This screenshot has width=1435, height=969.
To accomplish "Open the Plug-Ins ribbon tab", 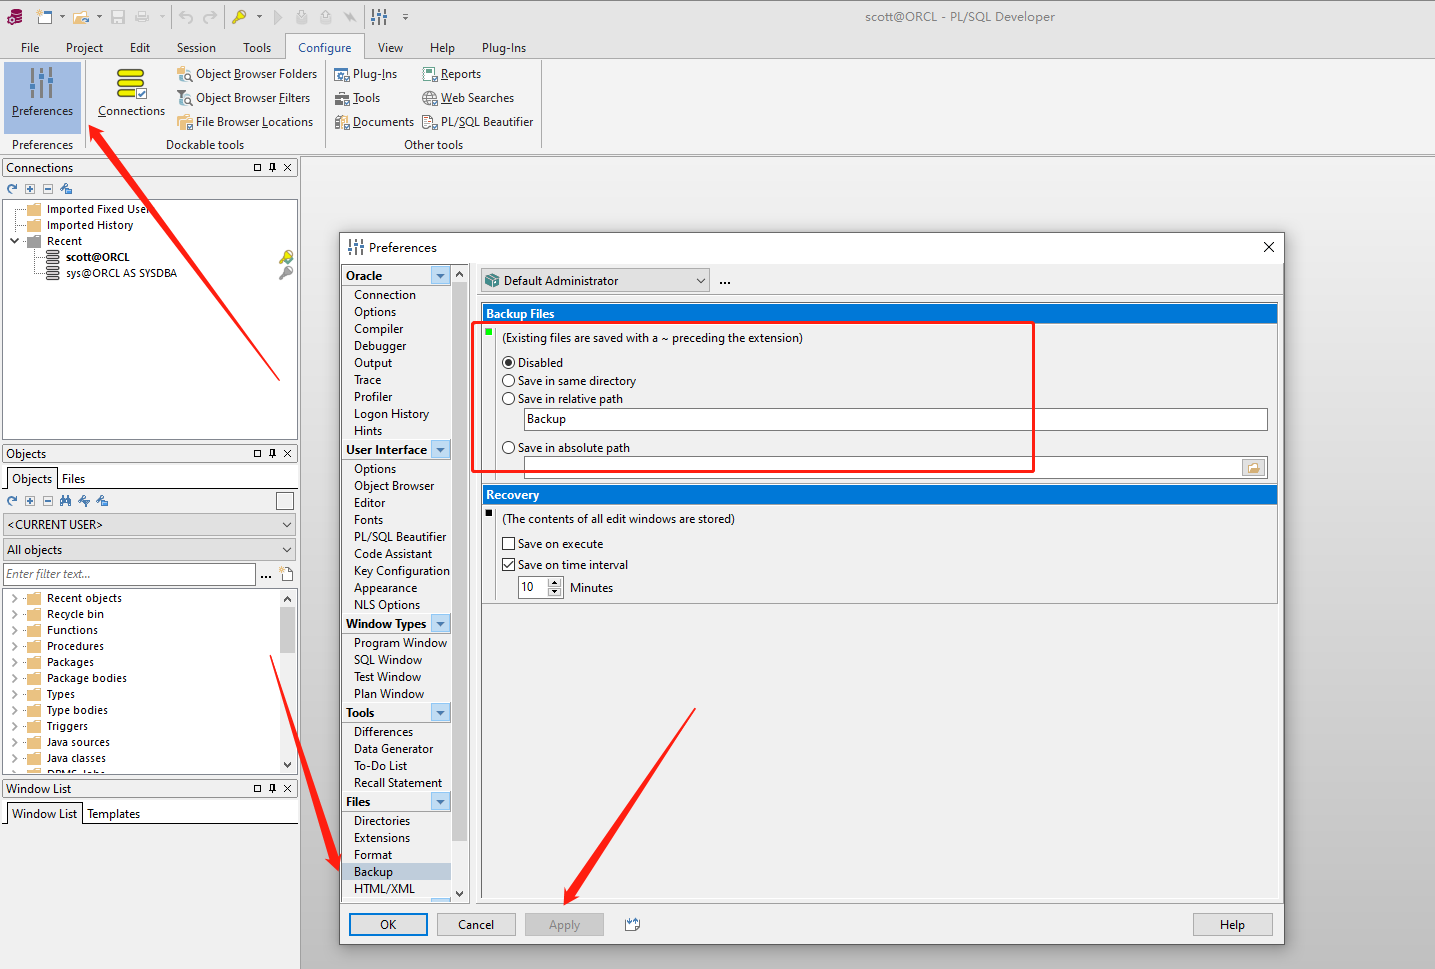I will (x=503, y=48).
